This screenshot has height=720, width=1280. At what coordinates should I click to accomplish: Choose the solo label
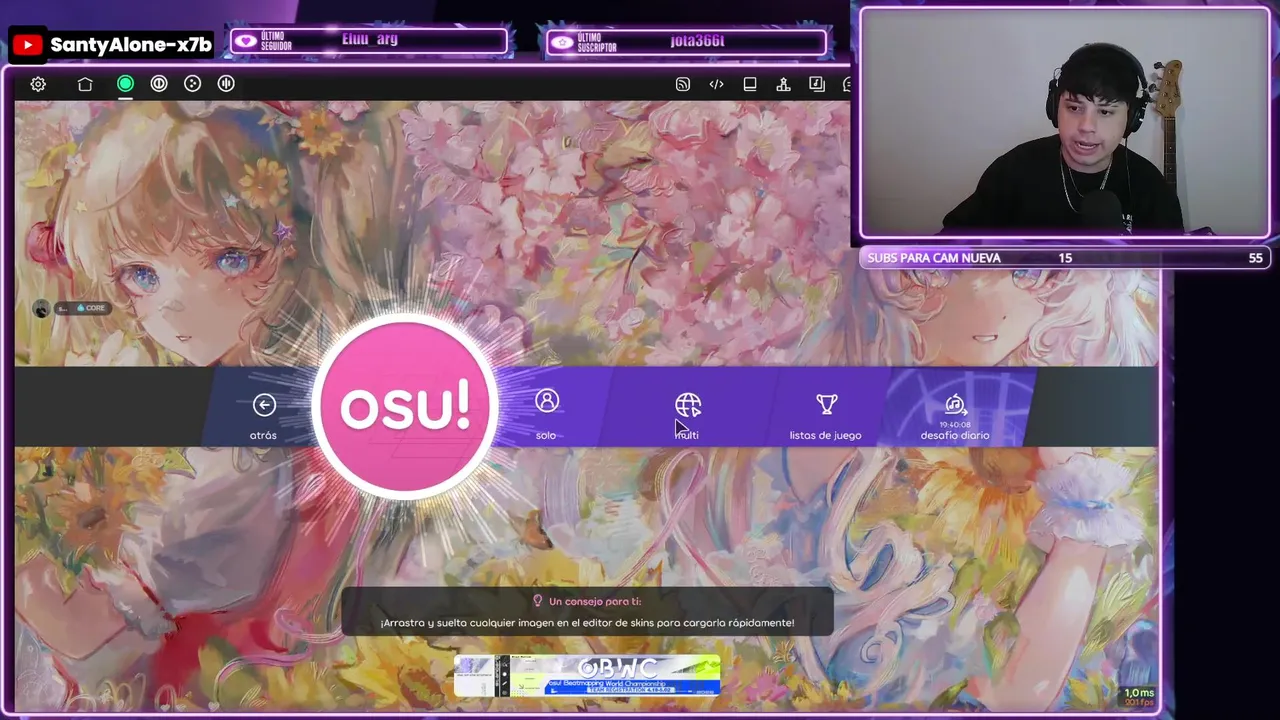[x=546, y=435]
